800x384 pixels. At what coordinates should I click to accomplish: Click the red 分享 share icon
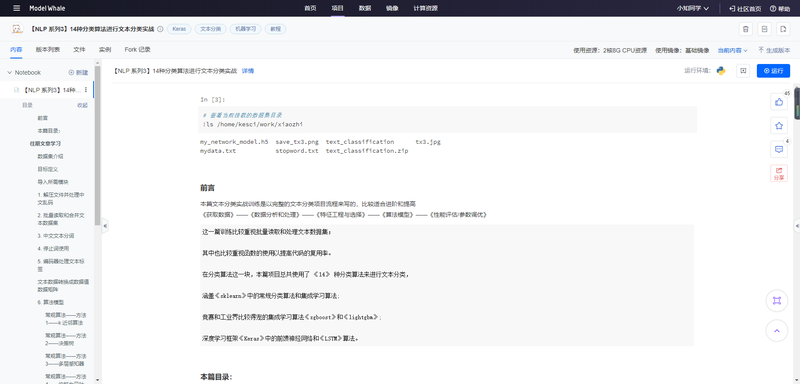pyautogui.click(x=779, y=173)
